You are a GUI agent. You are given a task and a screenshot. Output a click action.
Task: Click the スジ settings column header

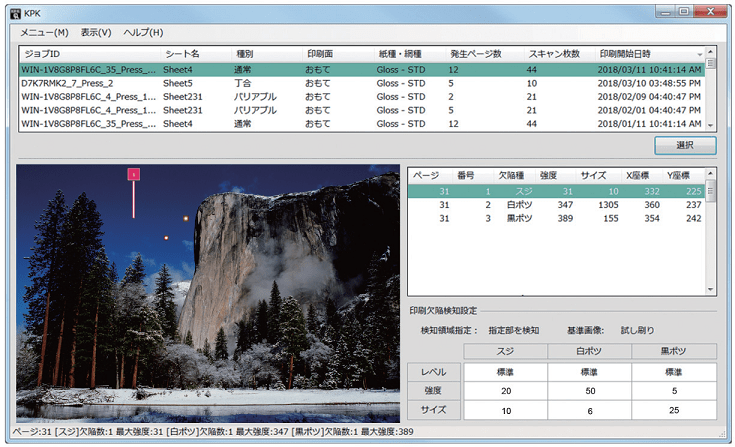pos(505,351)
